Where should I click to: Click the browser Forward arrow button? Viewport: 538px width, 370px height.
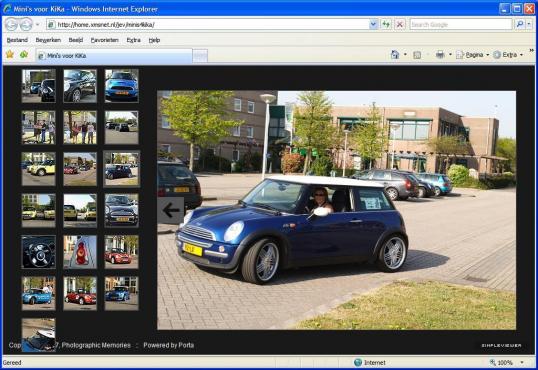coord(26,24)
